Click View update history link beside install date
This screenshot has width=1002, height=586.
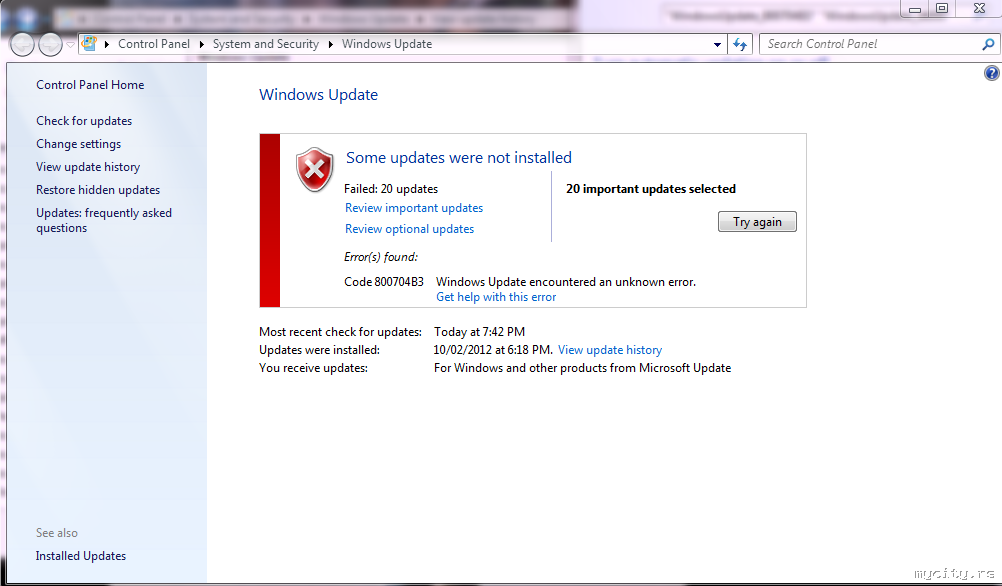pyautogui.click(x=610, y=350)
